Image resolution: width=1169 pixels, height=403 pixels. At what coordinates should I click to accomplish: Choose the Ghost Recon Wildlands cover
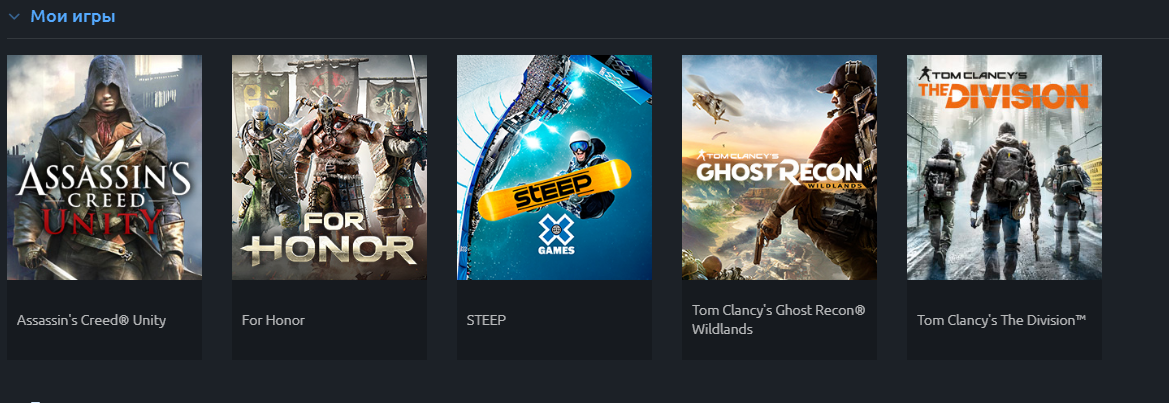pos(779,168)
